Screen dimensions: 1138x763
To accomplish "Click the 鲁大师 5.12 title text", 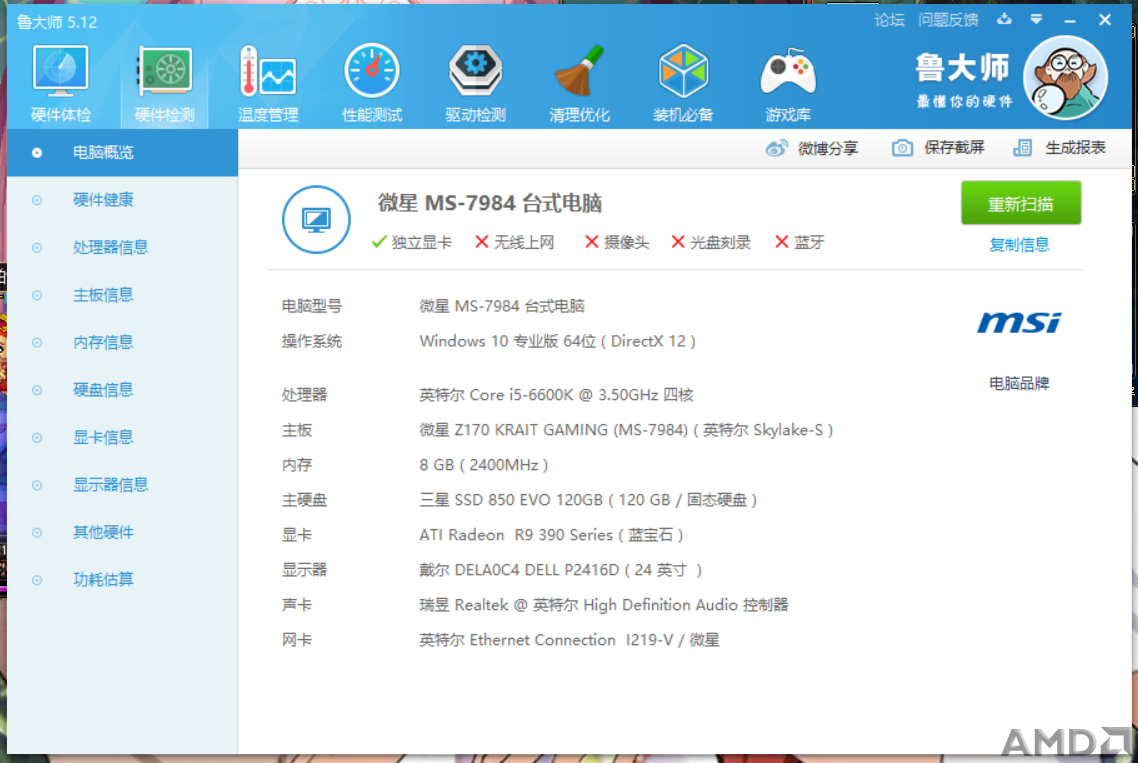I will pyautogui.click(x=57, y=22).
